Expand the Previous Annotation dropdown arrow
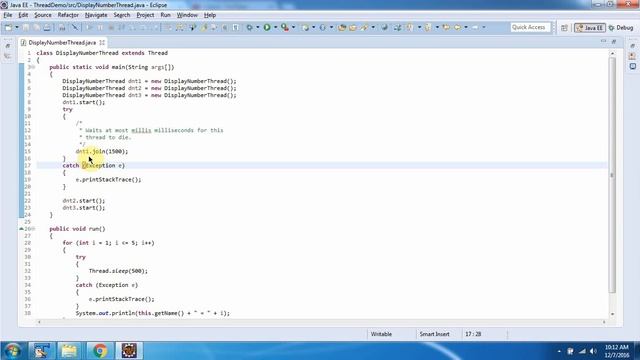Screen dimensions: 640x360 tap(437, 27)
